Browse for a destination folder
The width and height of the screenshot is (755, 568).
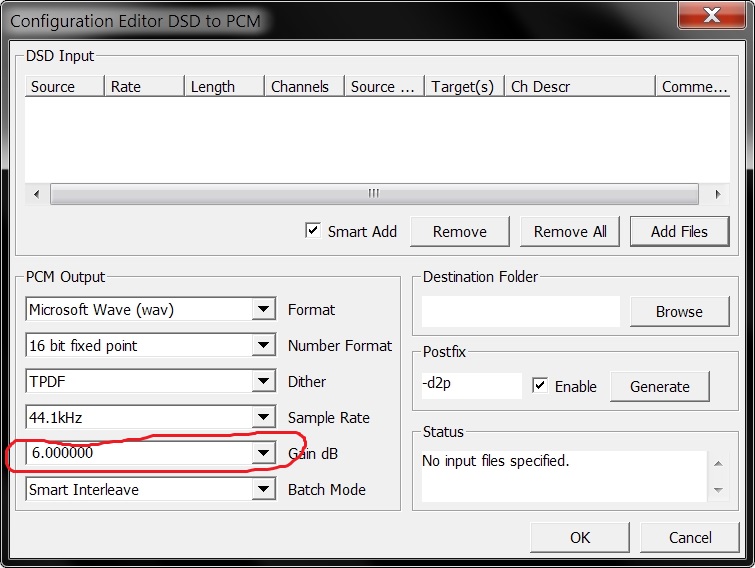pyautogui.click(x=679, y=311)
